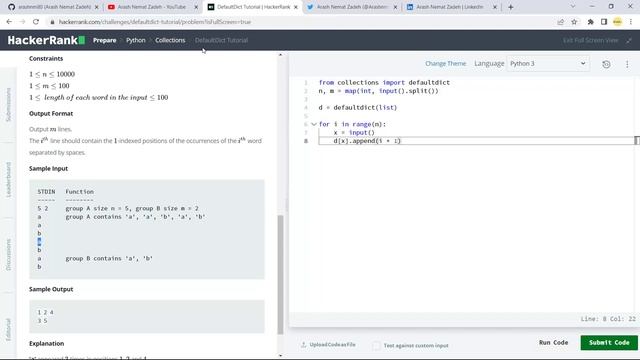Click the browser forward arrow
The image size is (640, 360).
(x=22, y=22)
